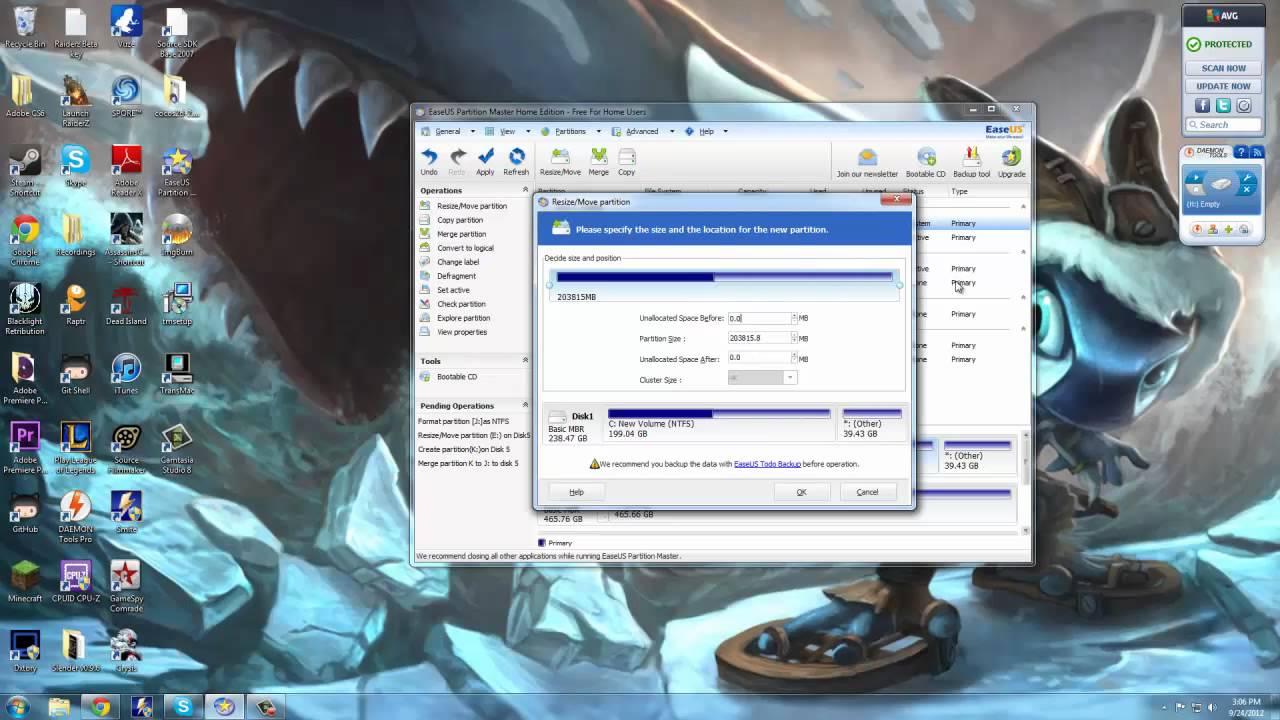
Task: Click AVG gadget Twitter icon
Action: point(1223,105)
